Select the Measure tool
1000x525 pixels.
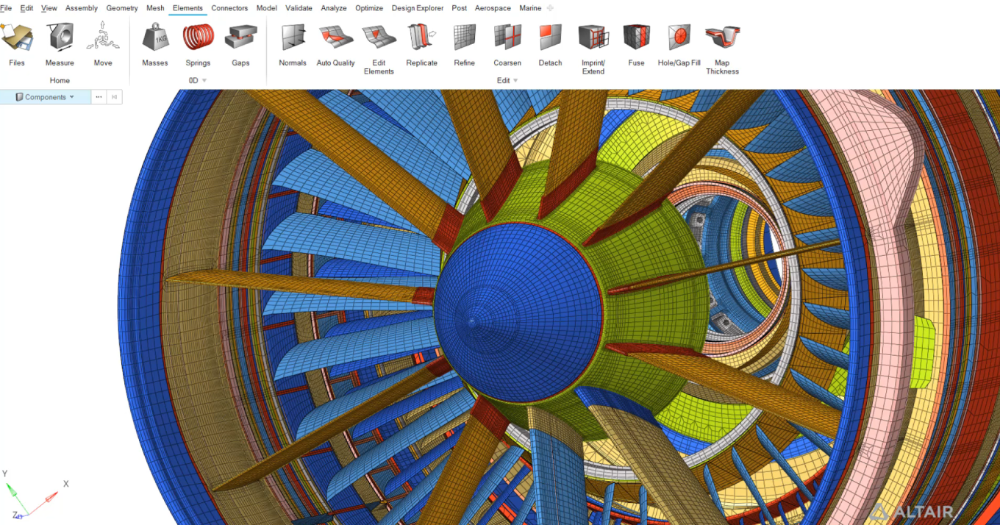pyautogui.click(x=59, y=43)
